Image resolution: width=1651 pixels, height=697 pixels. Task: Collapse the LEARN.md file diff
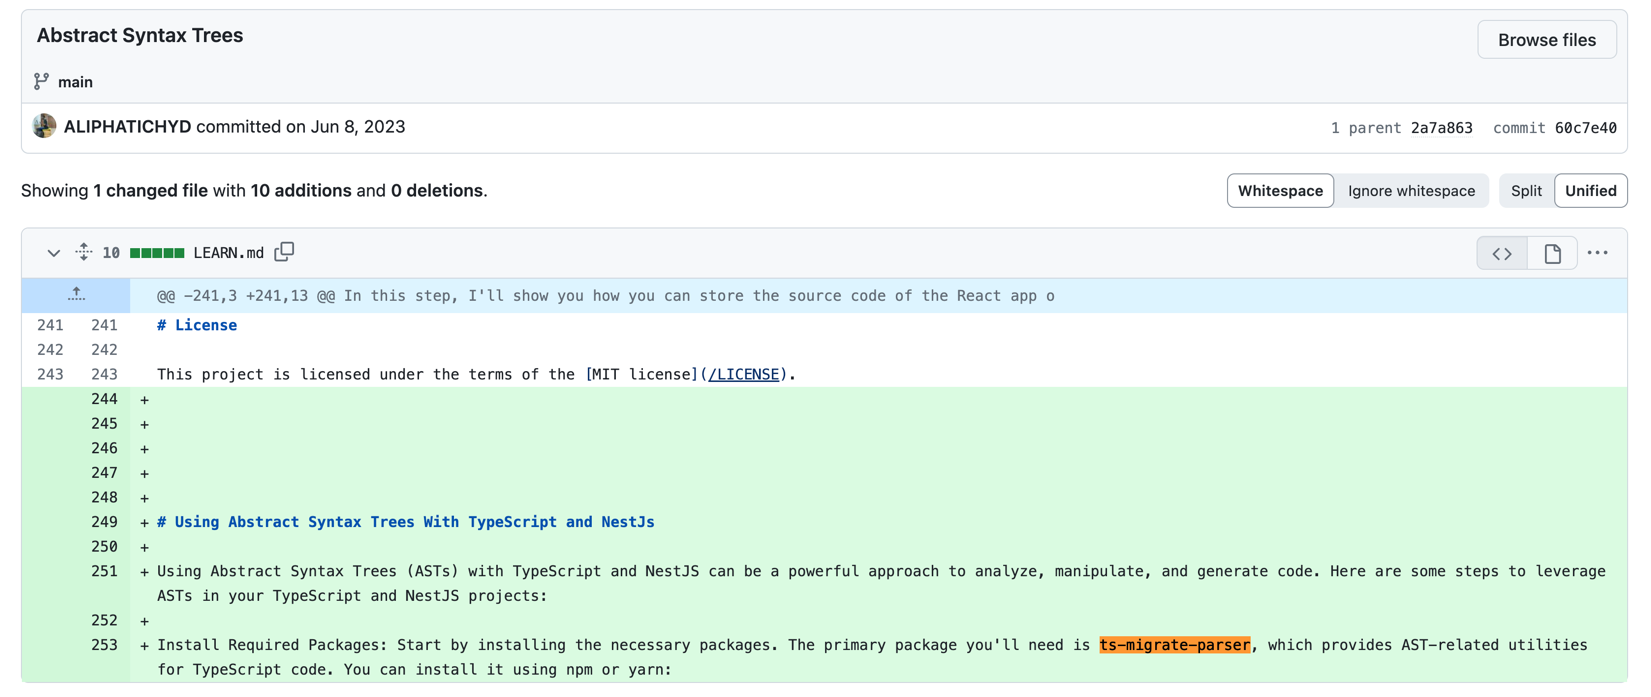(53, 253)
